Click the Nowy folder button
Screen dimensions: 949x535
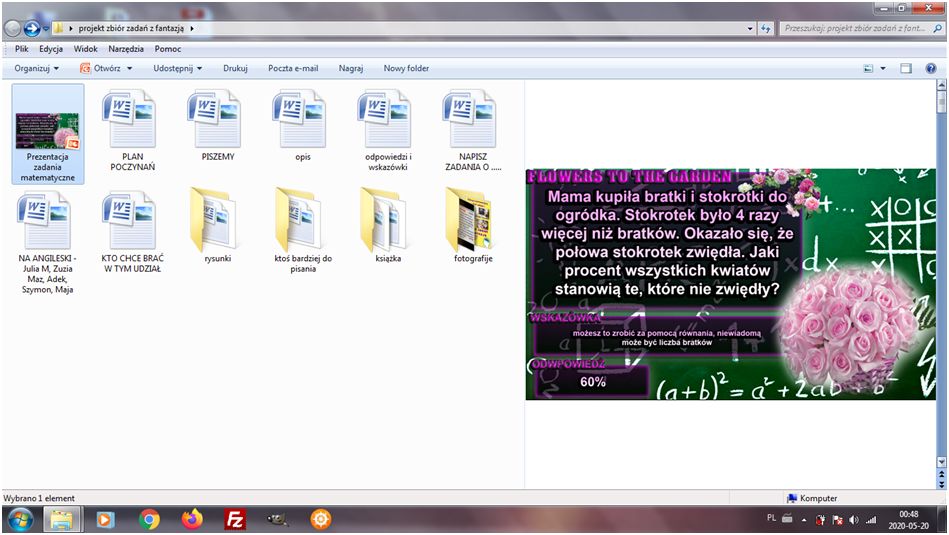coord(406,69)
